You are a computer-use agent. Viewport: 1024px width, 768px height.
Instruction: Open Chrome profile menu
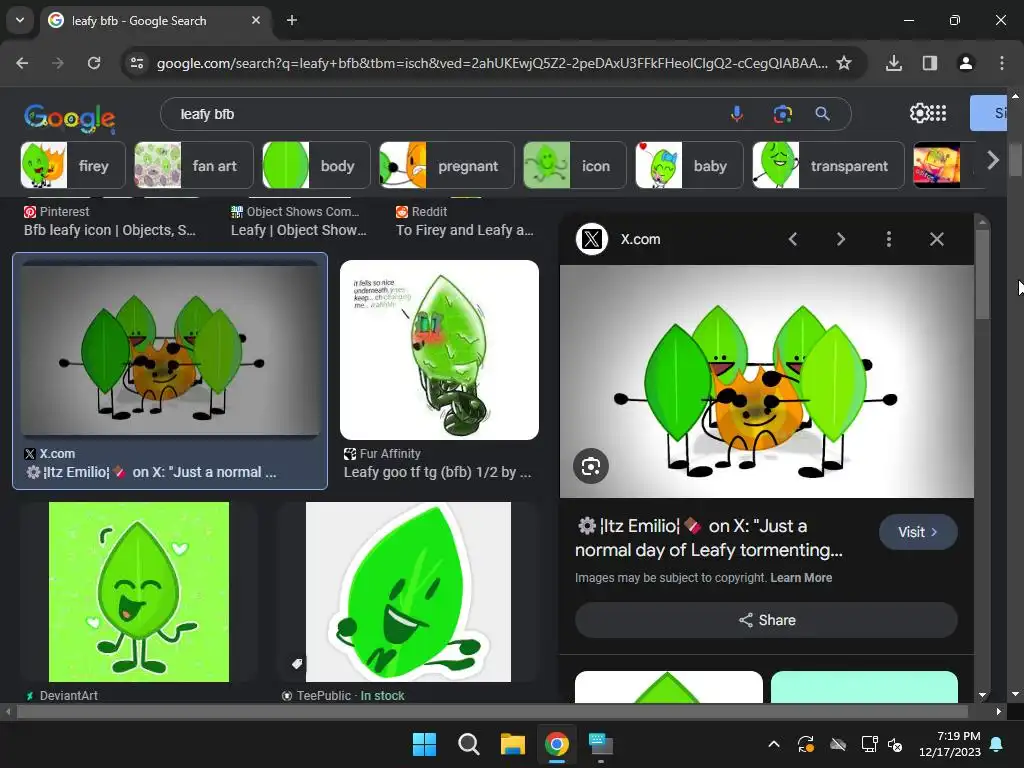pos(966,63)
